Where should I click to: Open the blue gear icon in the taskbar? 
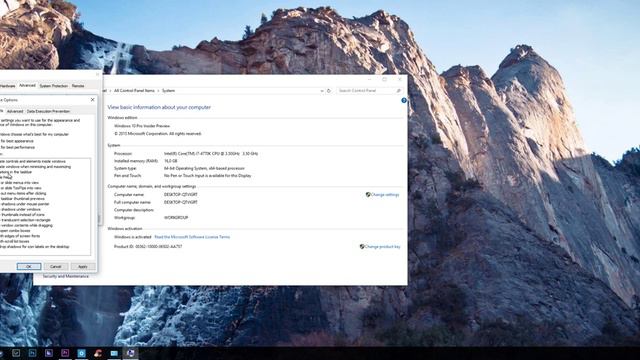point(81,353)
